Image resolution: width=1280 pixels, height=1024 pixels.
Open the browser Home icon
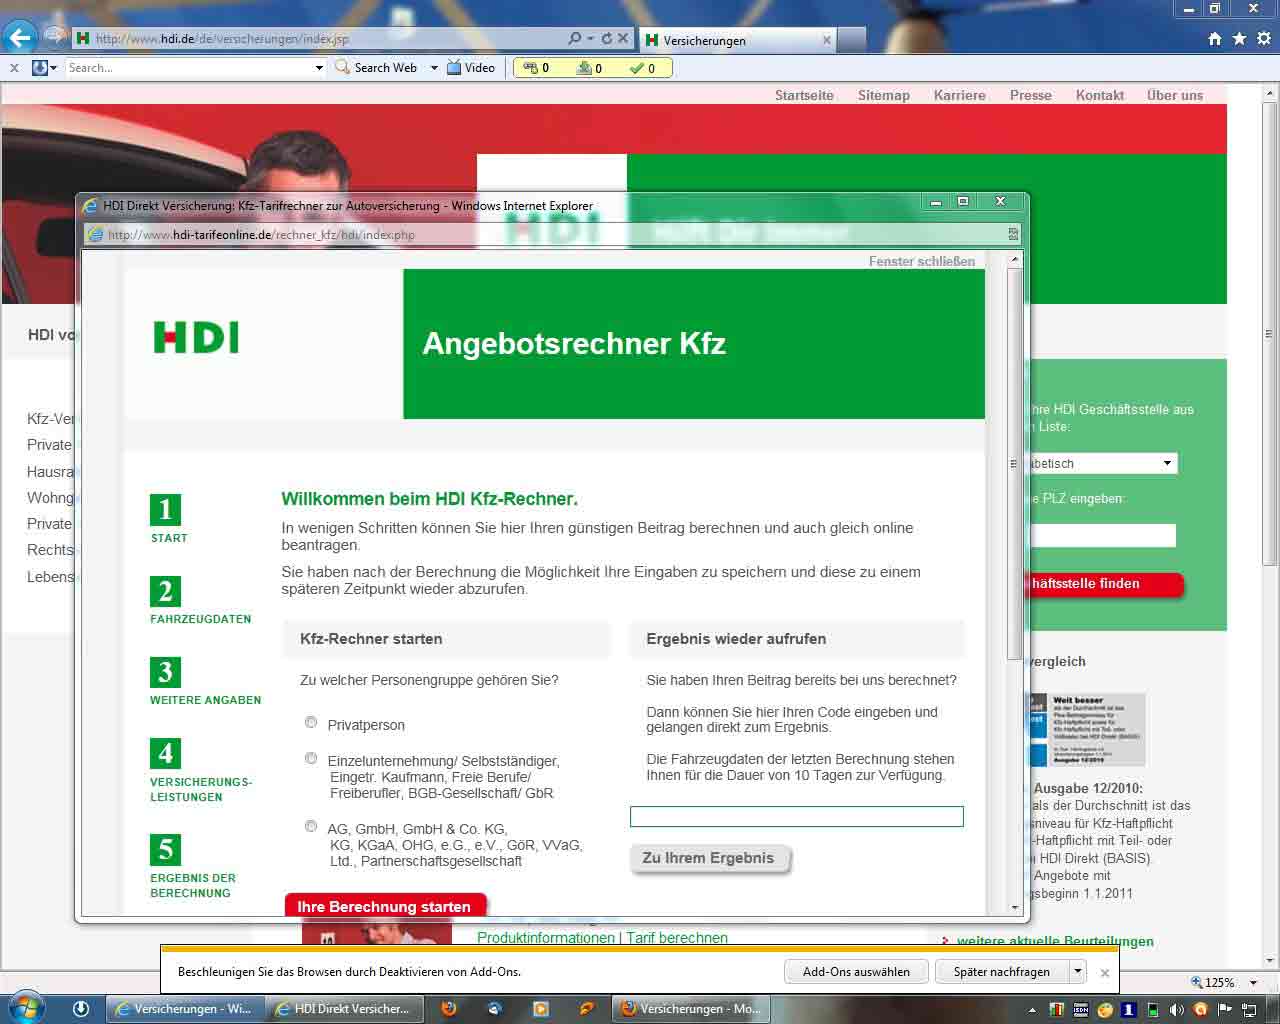click(1215, 39)
